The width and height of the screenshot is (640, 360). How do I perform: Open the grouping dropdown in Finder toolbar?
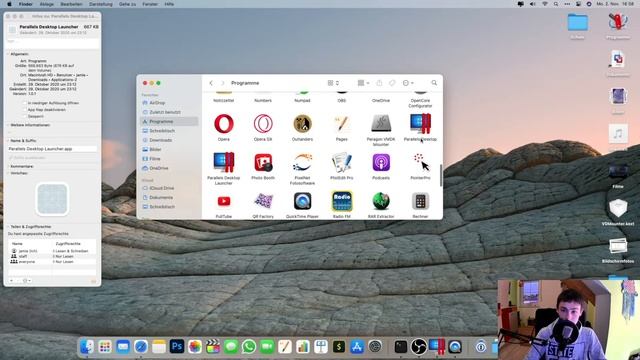[x=363, y=83]
